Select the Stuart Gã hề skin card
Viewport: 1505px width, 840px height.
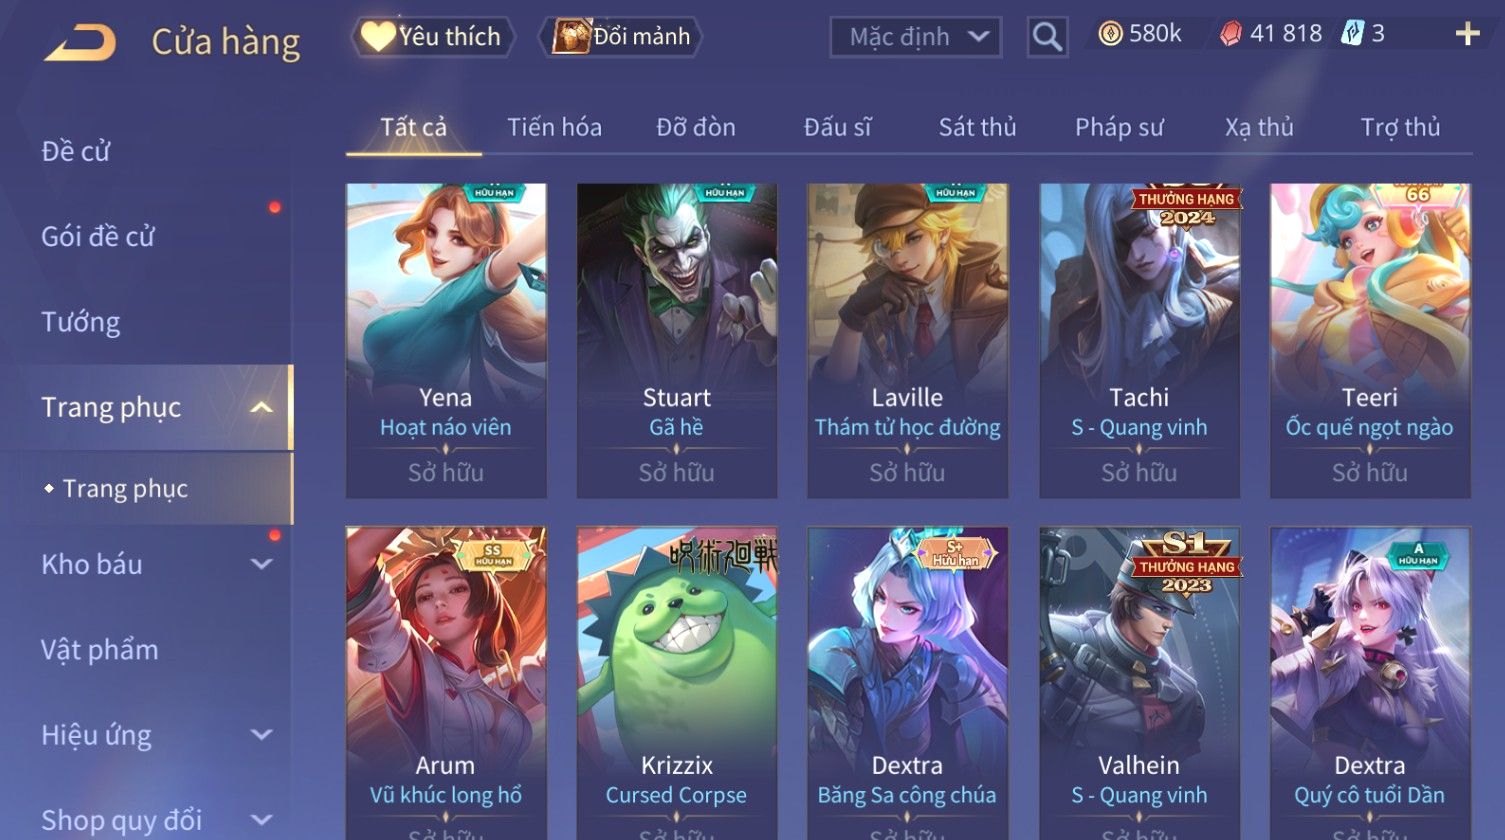pos(677,340)
